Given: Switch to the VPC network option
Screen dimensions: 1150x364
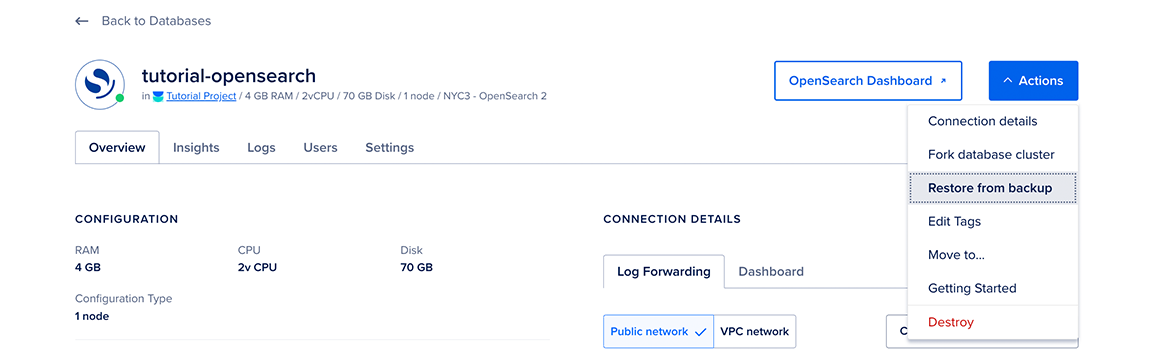Looking at the screenshot, I should tap(755, 332).
